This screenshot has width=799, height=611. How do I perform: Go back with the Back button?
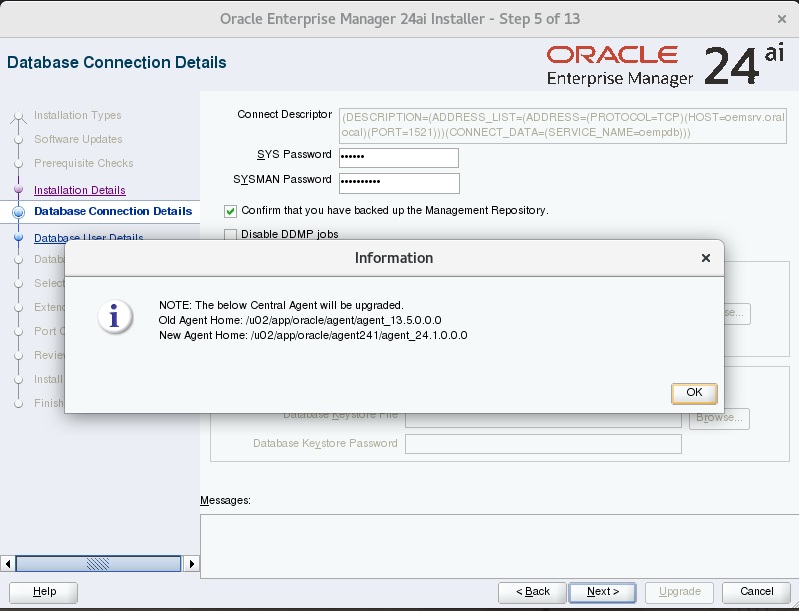(532, 592)
